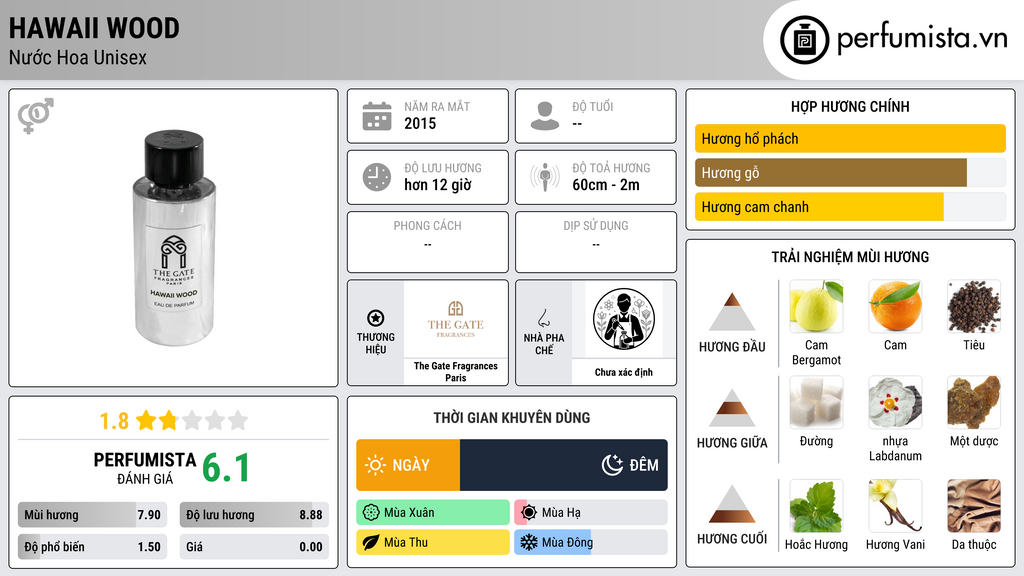The image size is (1024, 576).
Task: Click the first gold rating star
Action: coord(146,420)
